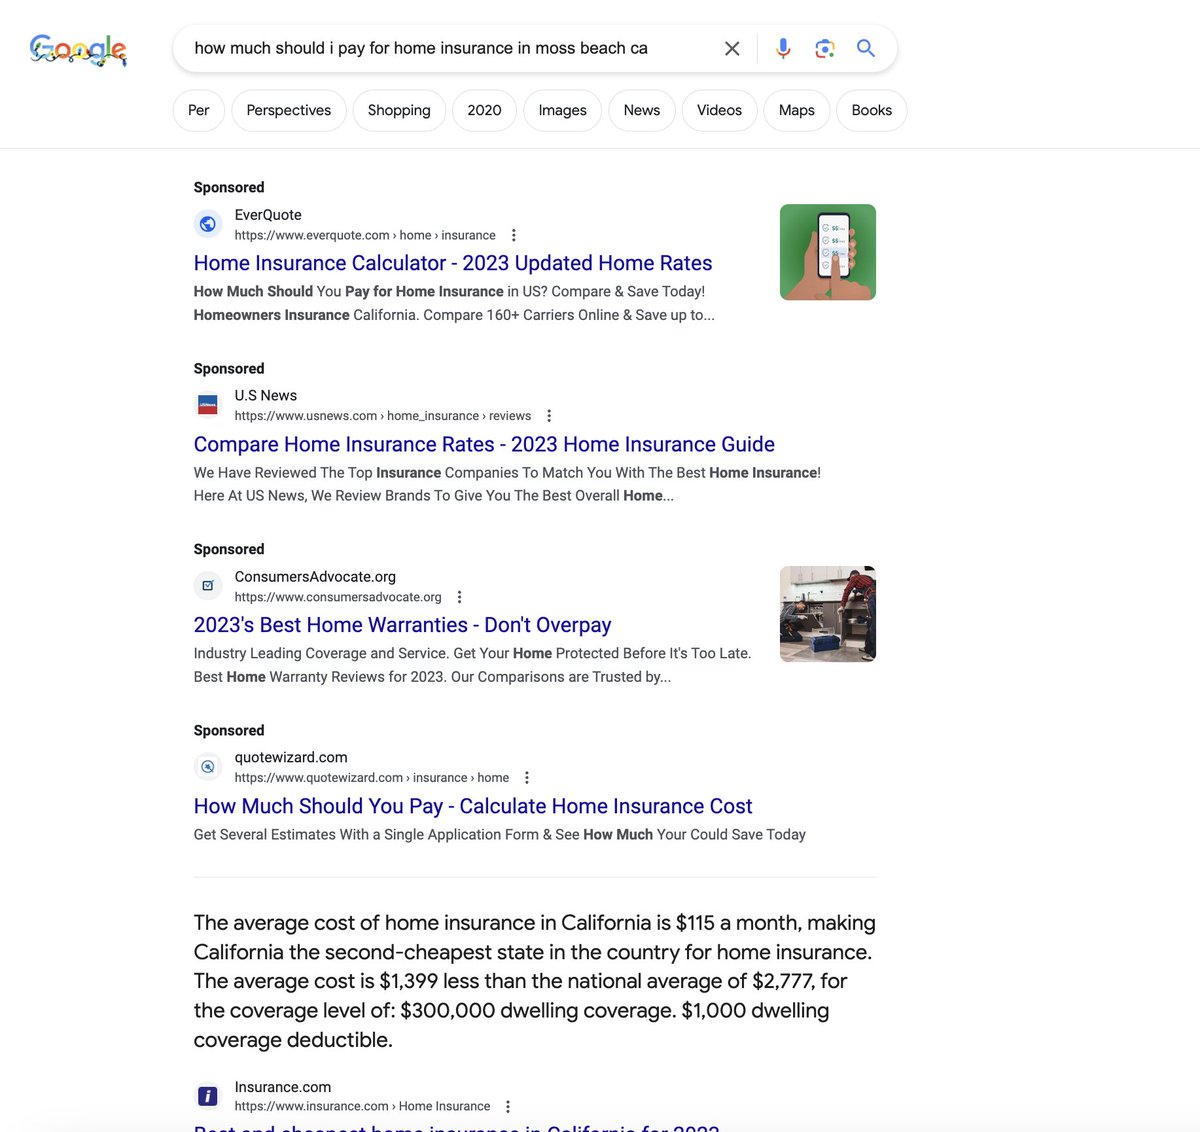
Task: Click the U.S News site name text
Action: (266, 396)
